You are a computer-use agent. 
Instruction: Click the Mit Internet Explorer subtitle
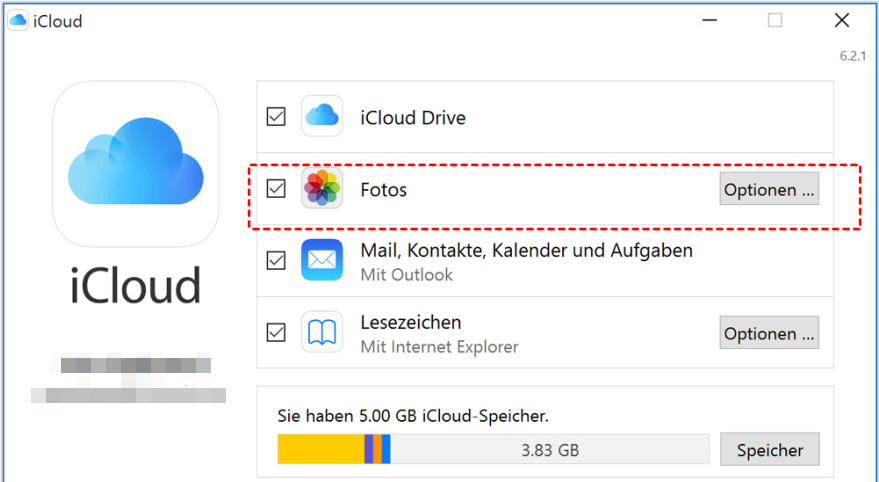click(439, 347)
